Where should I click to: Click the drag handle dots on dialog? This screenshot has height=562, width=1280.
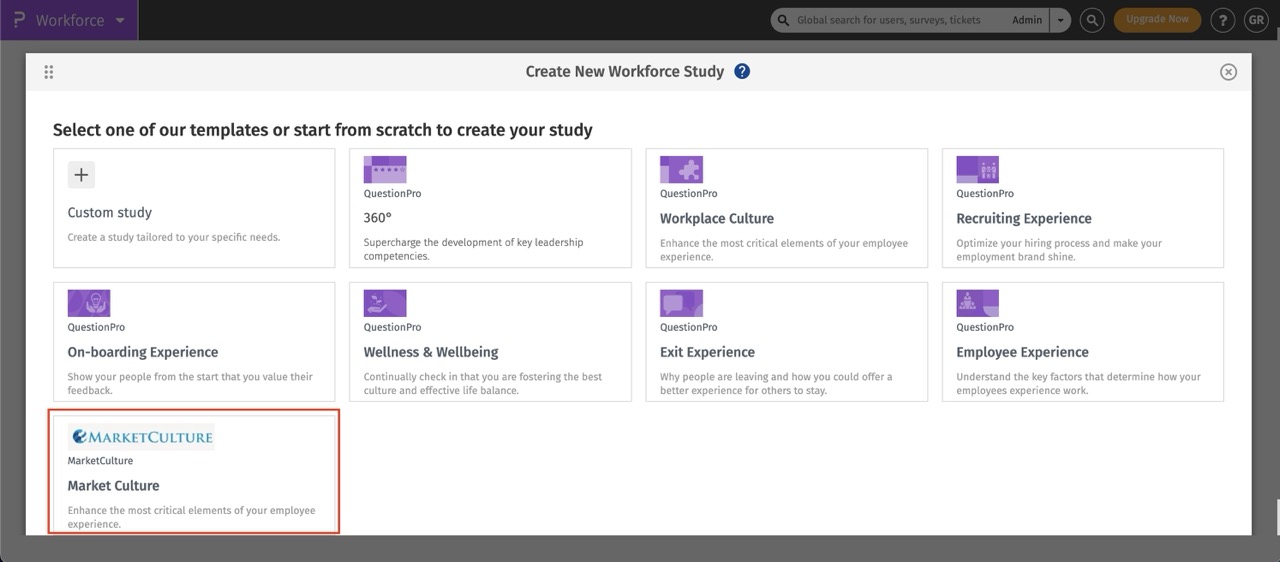[x=49, y=72]
